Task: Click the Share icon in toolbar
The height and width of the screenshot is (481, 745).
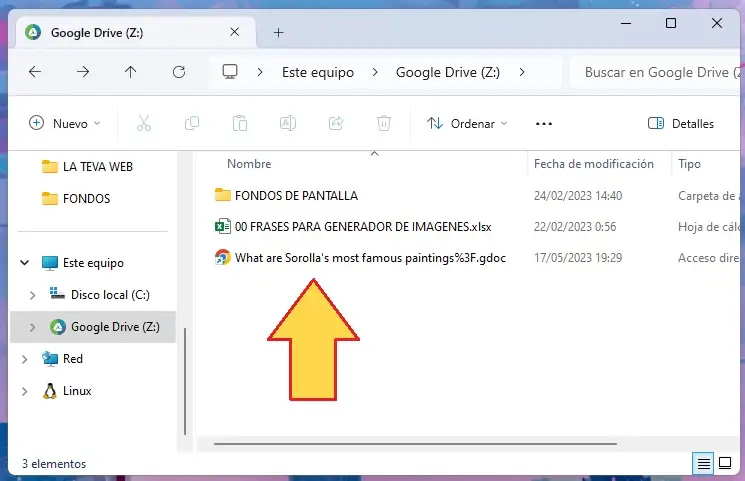Action: [x=336, y=124]
